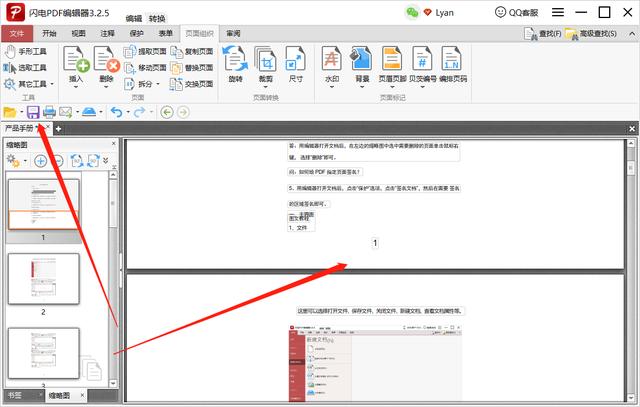
Task: Open the hamburger menu in title bar
Action: pyautogui.click(x=558, y=13)
